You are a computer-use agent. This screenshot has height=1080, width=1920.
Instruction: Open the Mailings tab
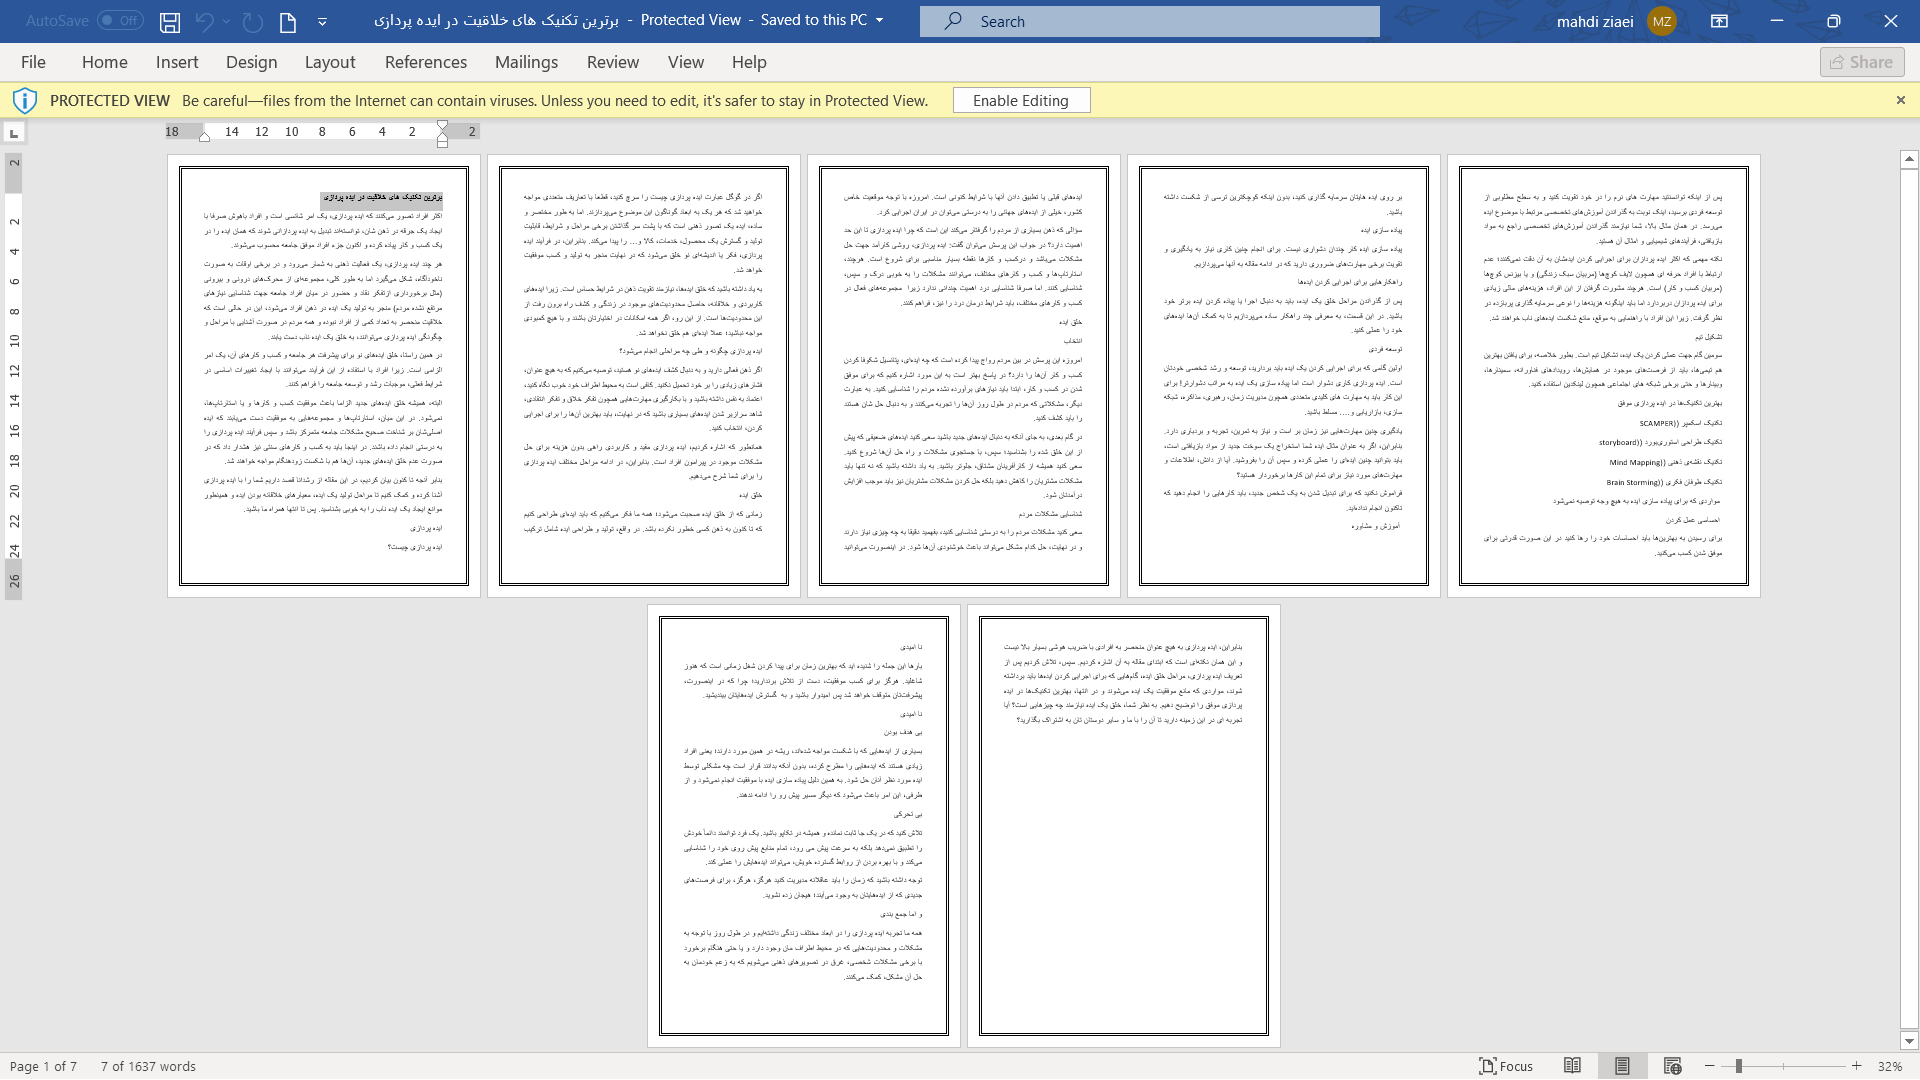[x=526, y=62]
